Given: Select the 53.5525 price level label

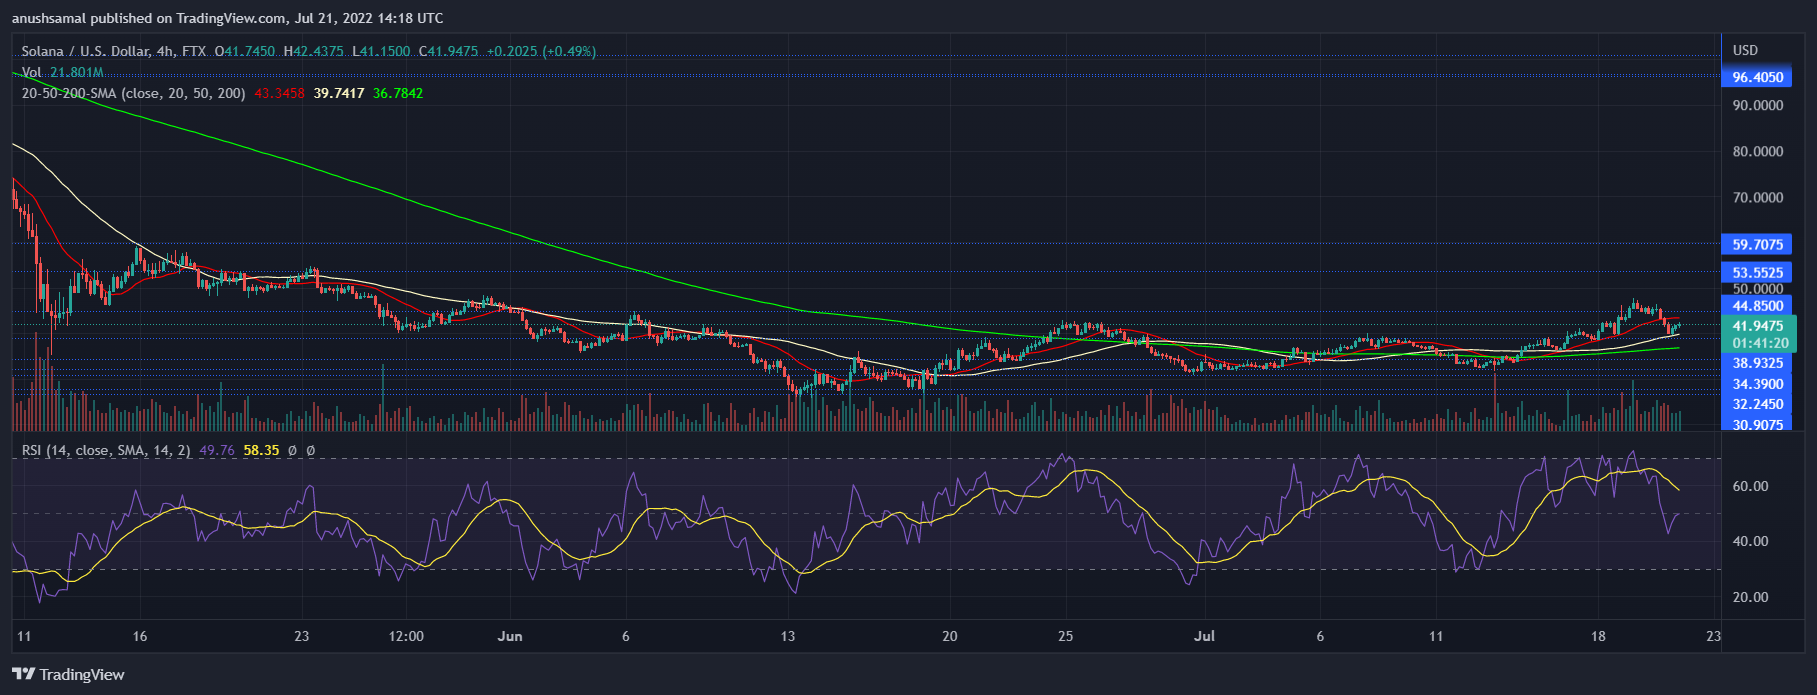Looking at the screenshot, I should (1757, 272).
